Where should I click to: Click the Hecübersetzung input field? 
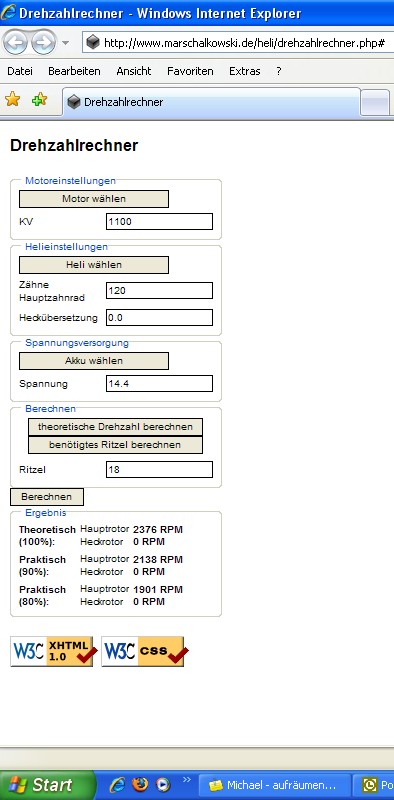tap(159, 317)
